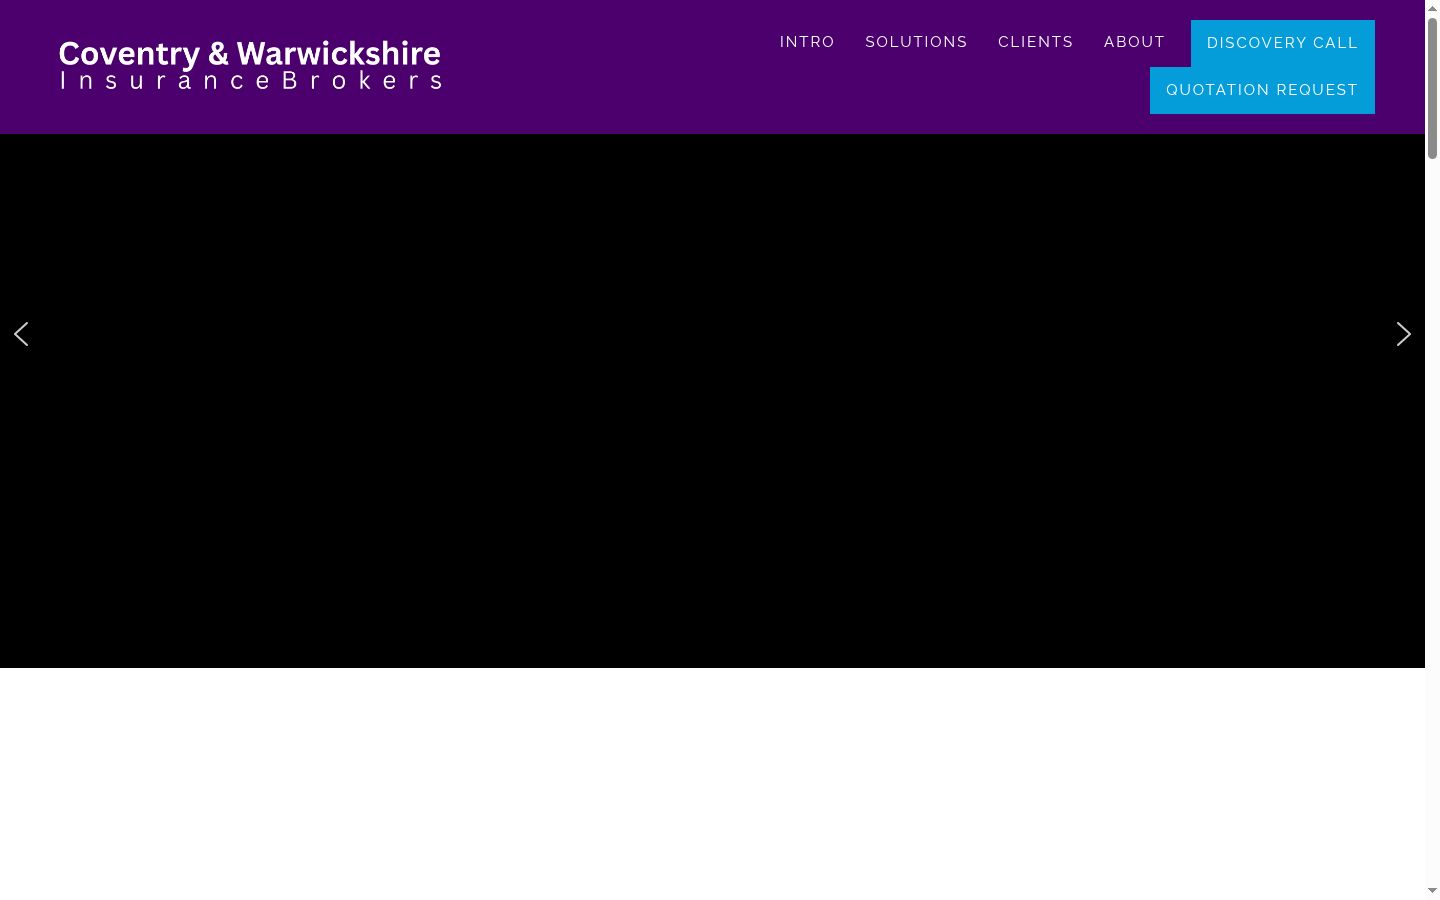
Task: Open the About menu item
Action: [x=1134, y=42]
